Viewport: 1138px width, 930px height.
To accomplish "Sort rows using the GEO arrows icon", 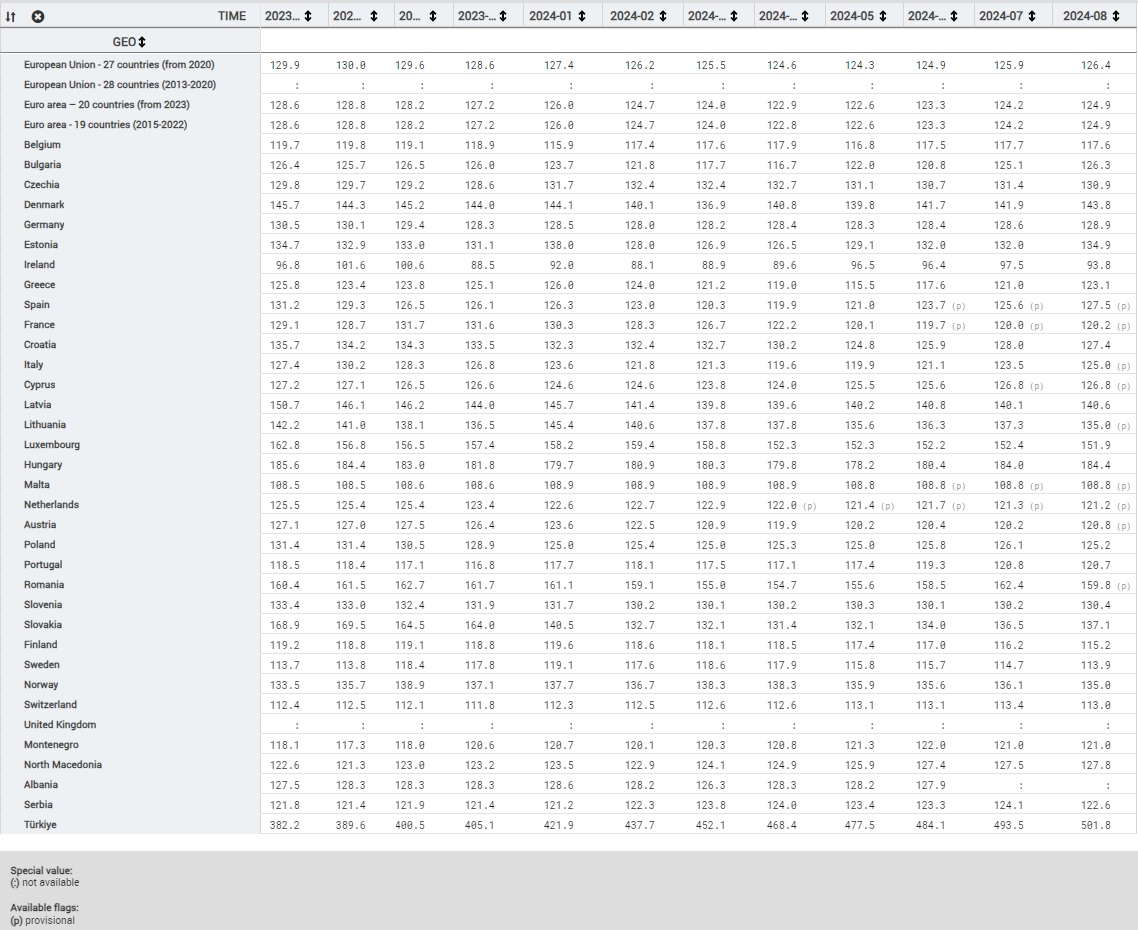I will click(141, 42).
